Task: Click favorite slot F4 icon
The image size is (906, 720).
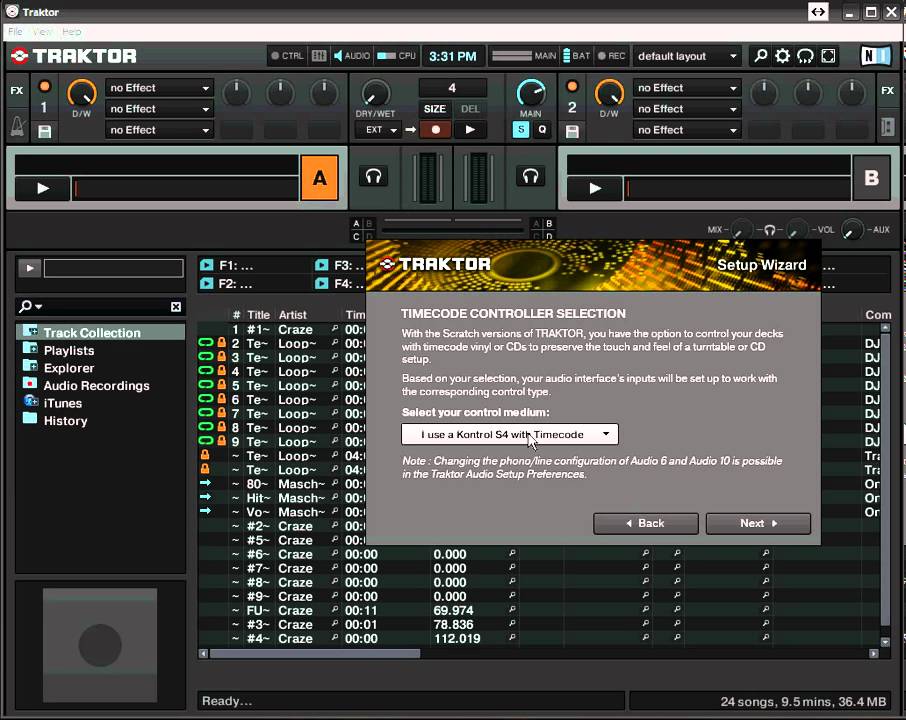Action: 321,284
